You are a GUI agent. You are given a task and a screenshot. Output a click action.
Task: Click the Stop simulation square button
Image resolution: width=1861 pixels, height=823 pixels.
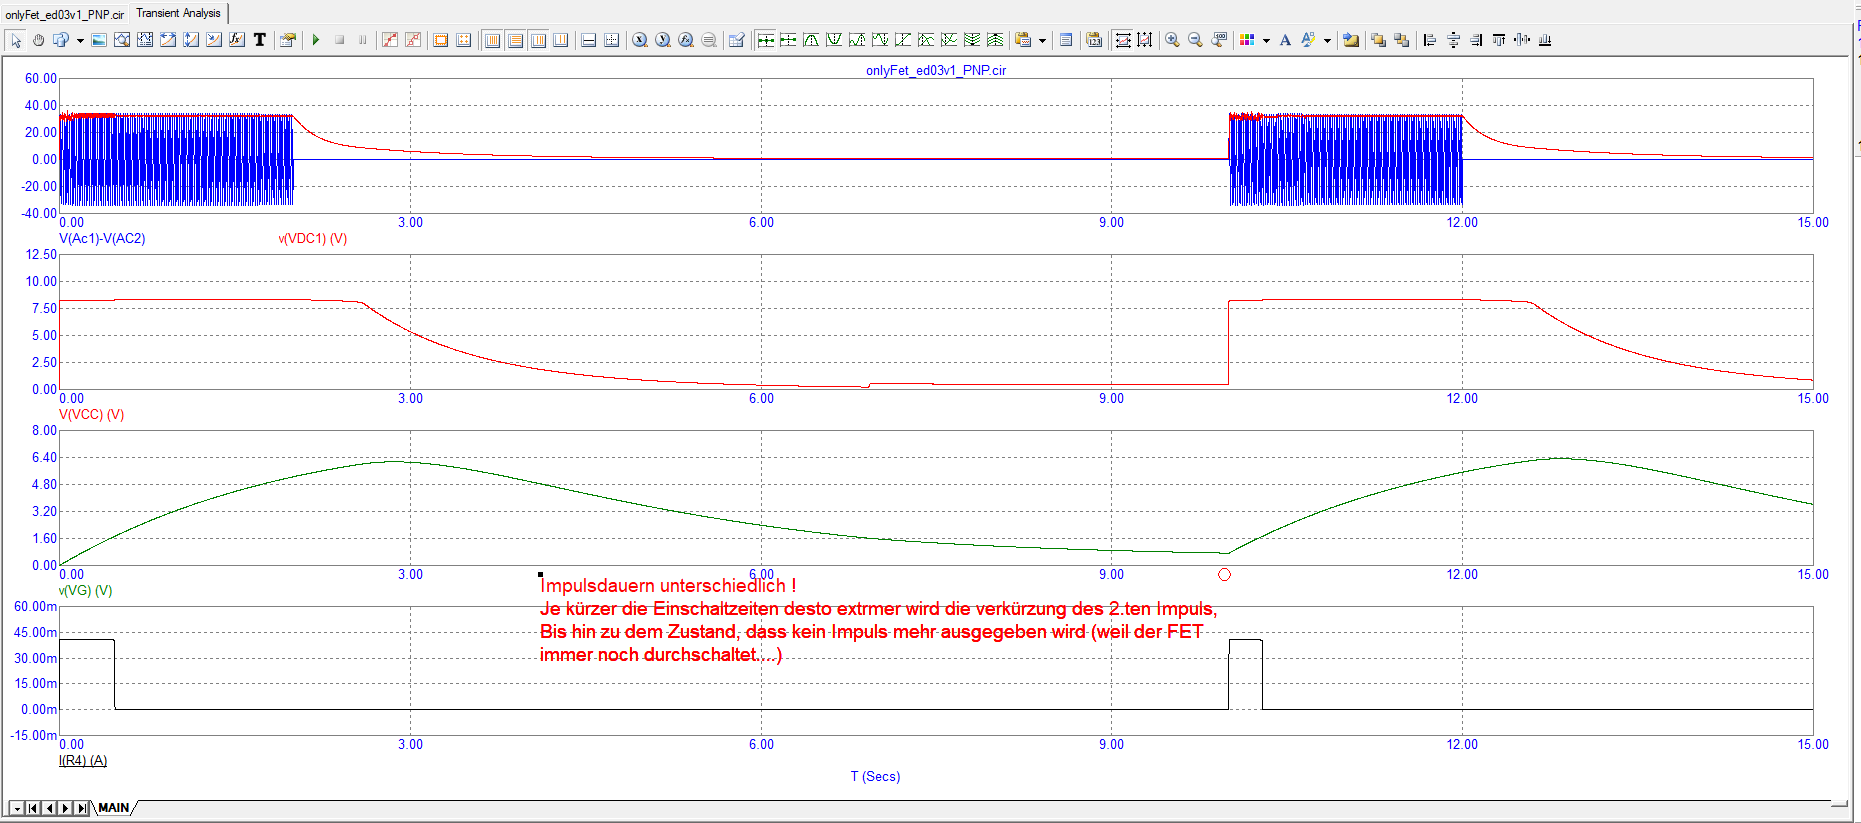pyautogui.click(x=339, y=40)
